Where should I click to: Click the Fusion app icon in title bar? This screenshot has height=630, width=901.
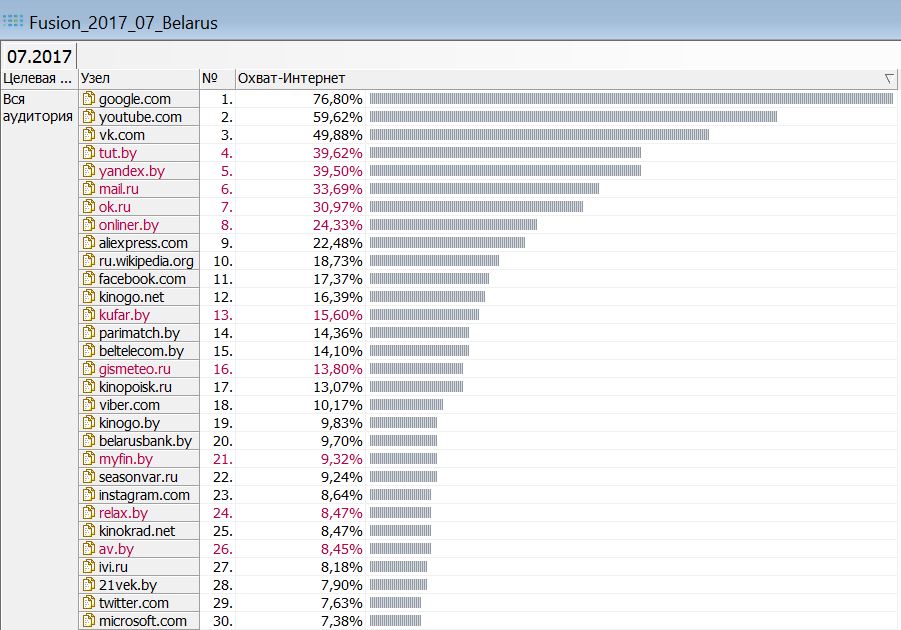click(x=13, y=21)
